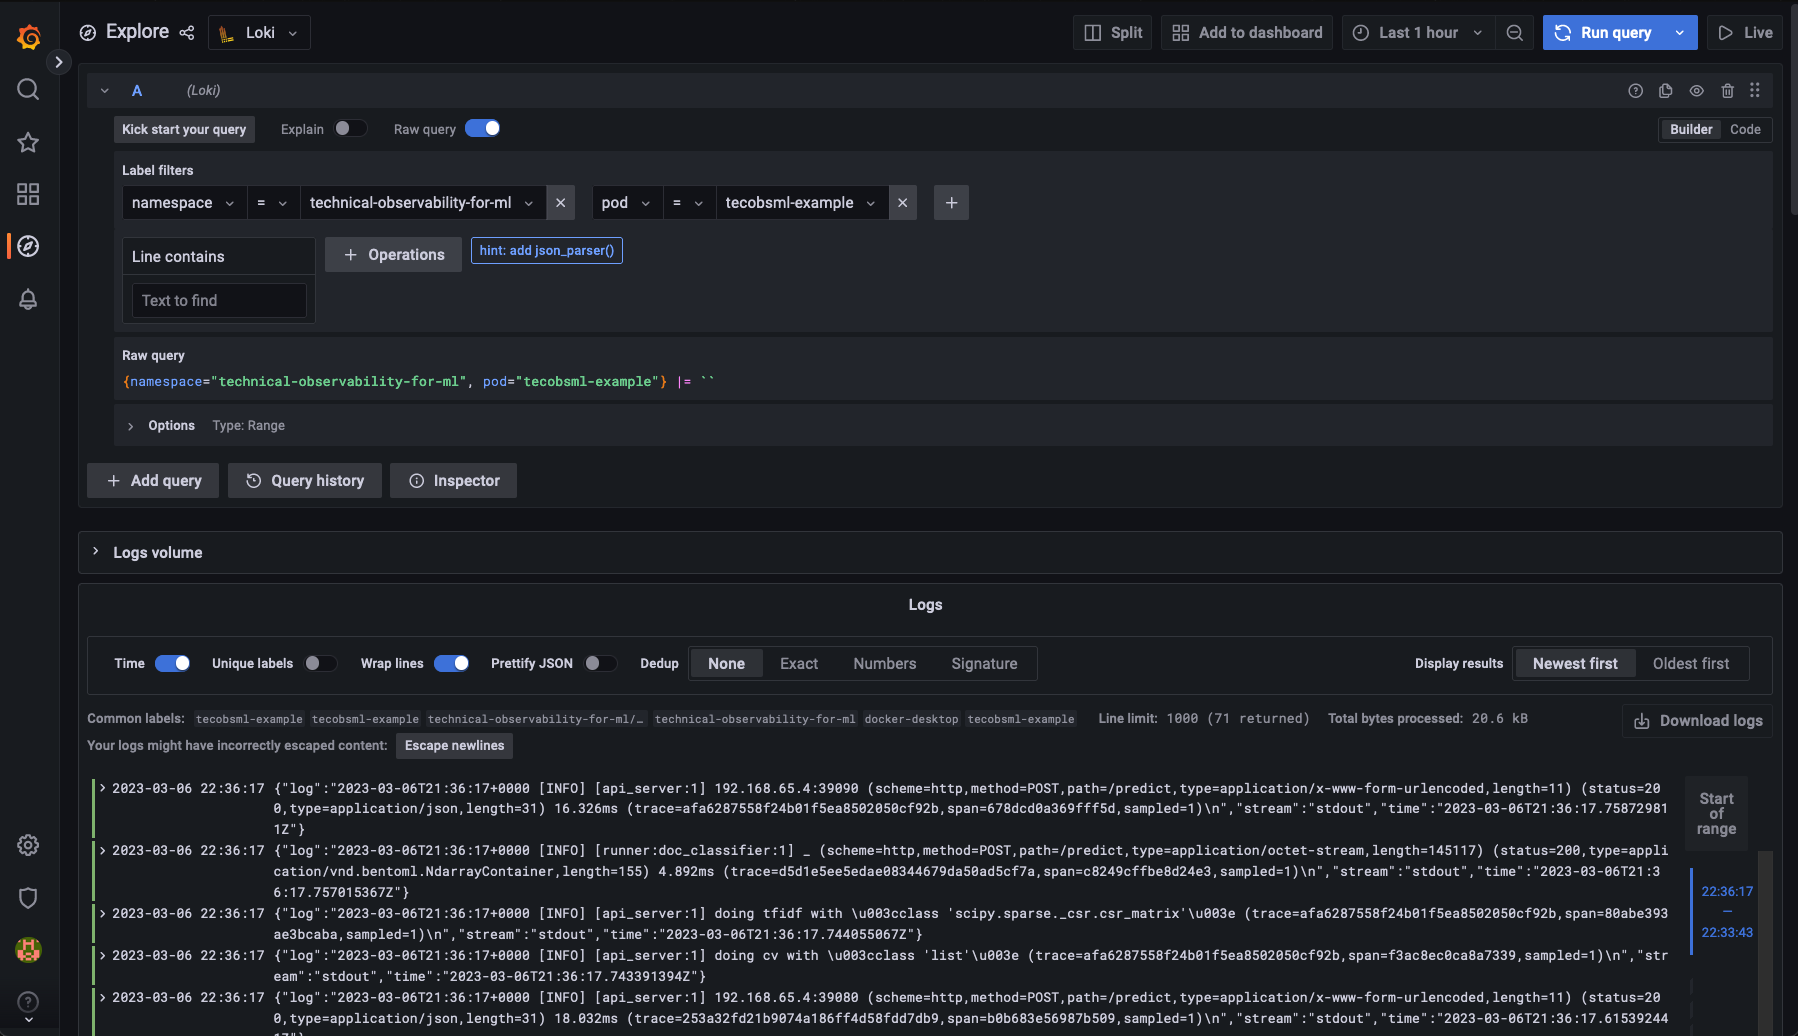The height and width of the screenshot is (1036, 1798).
Task: Remove the pod label filter
Action: pos(902,203)
